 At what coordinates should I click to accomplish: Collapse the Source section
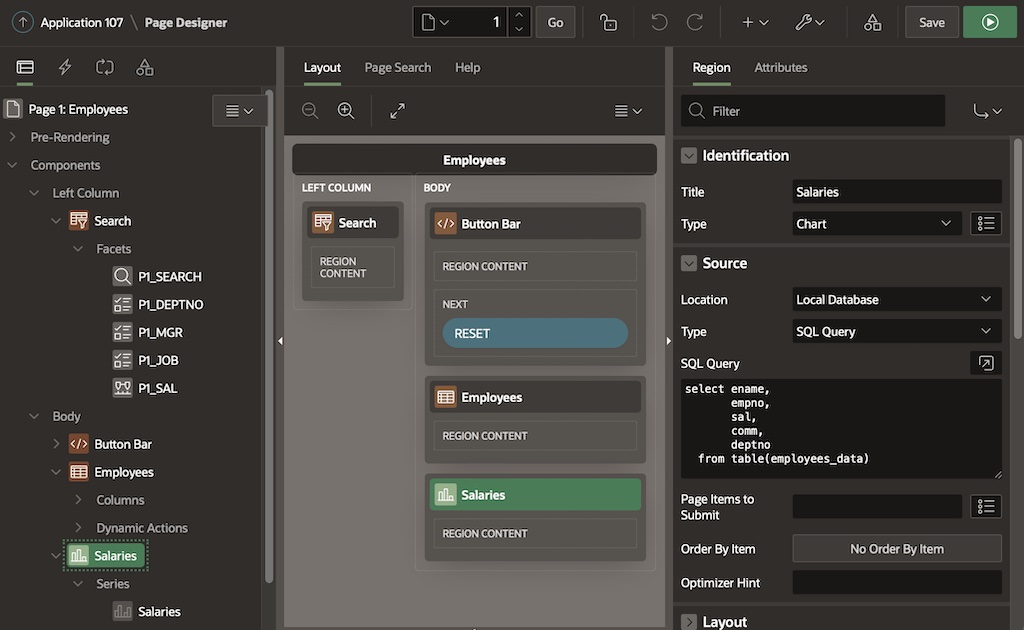click(689, 263)
